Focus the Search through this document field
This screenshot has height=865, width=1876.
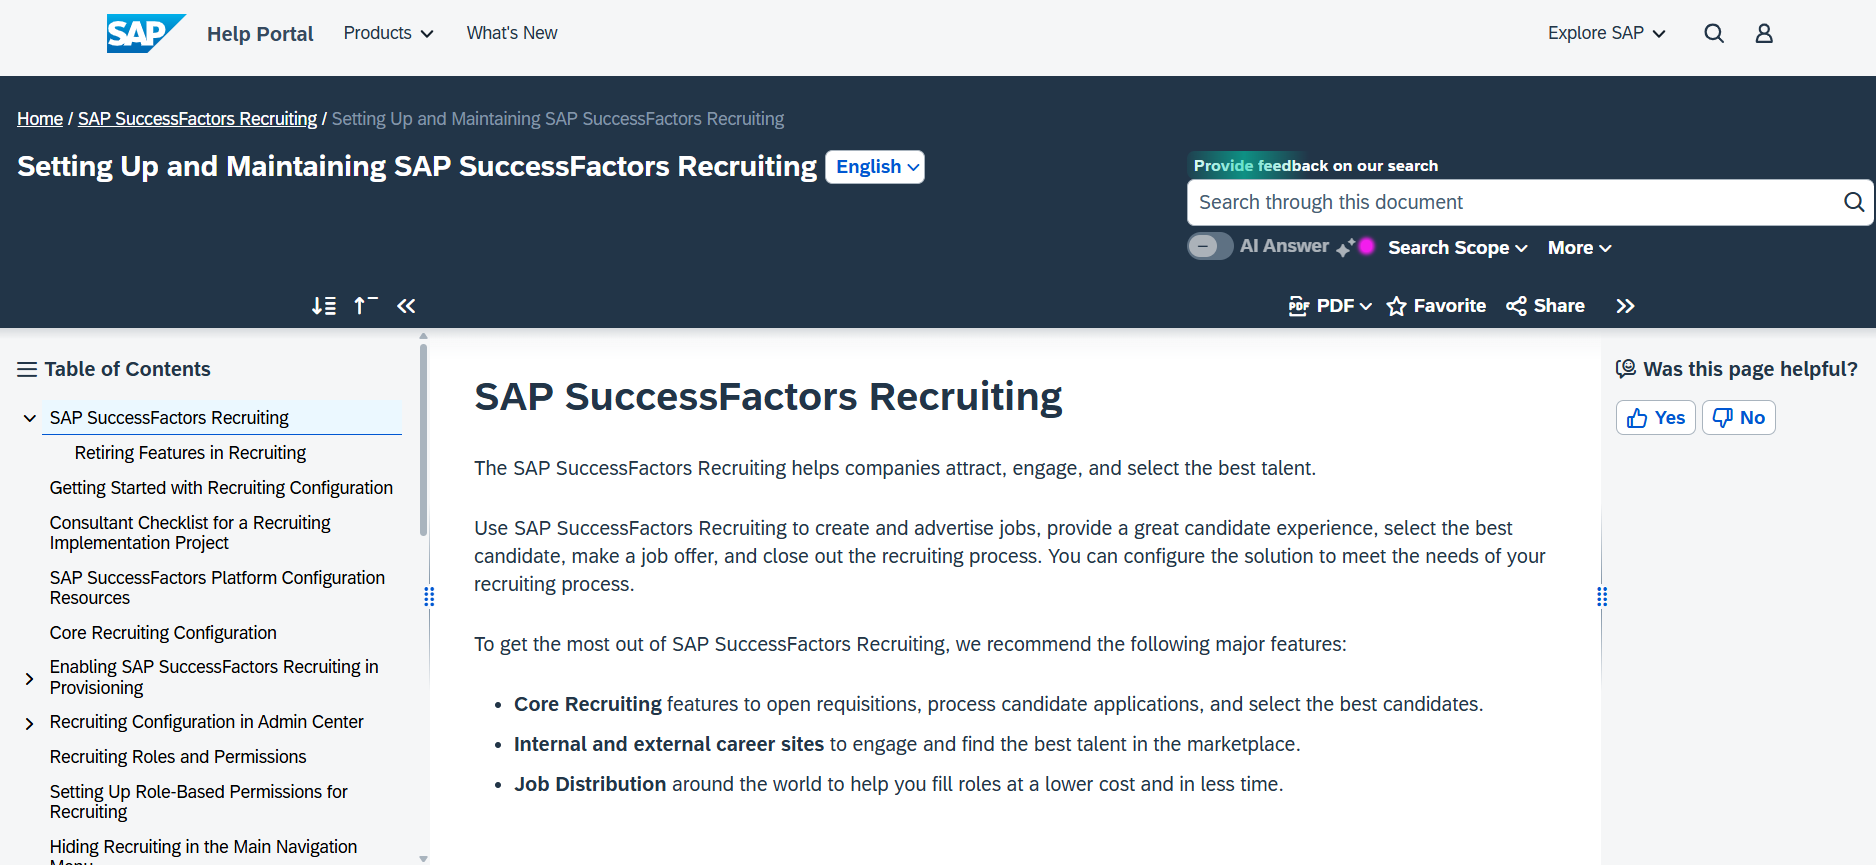[1510, 202]
